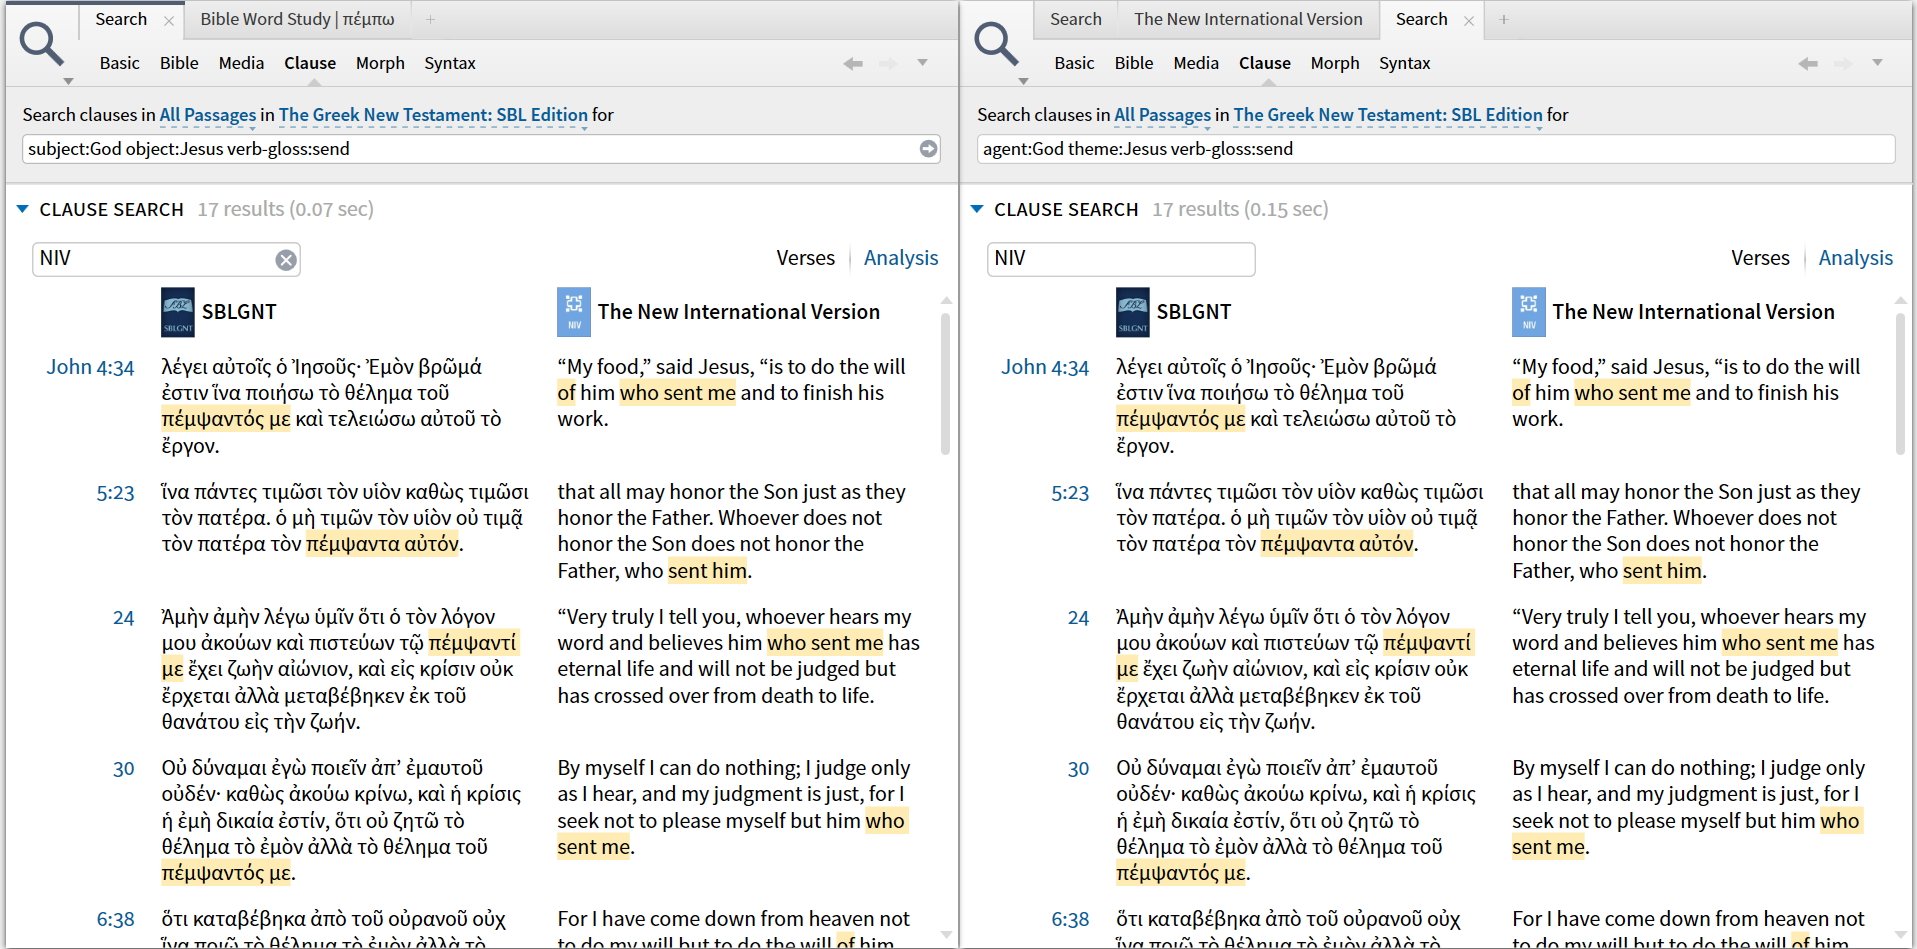Switch to The New International Version tab
The width and height of the screenshot is (1917, 949).
(1248, 19)
